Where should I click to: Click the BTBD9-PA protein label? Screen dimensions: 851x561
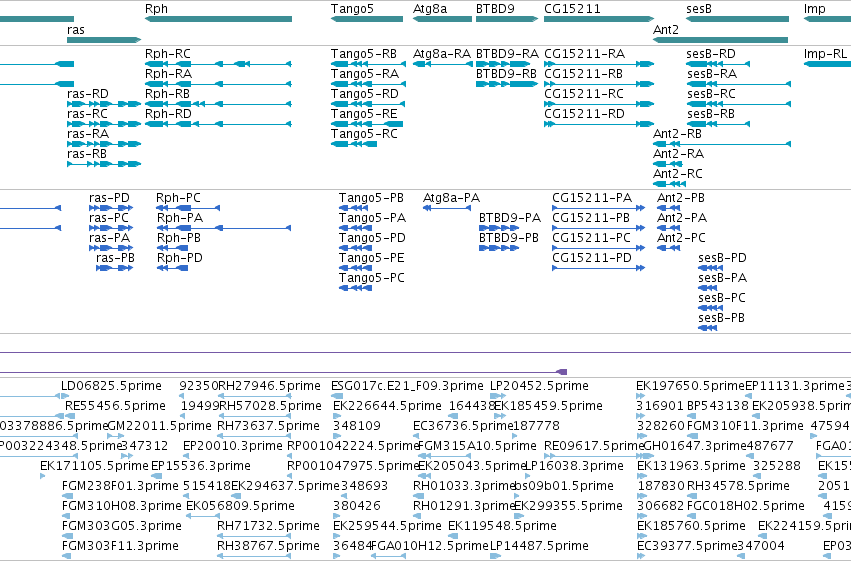coord(510,218)
